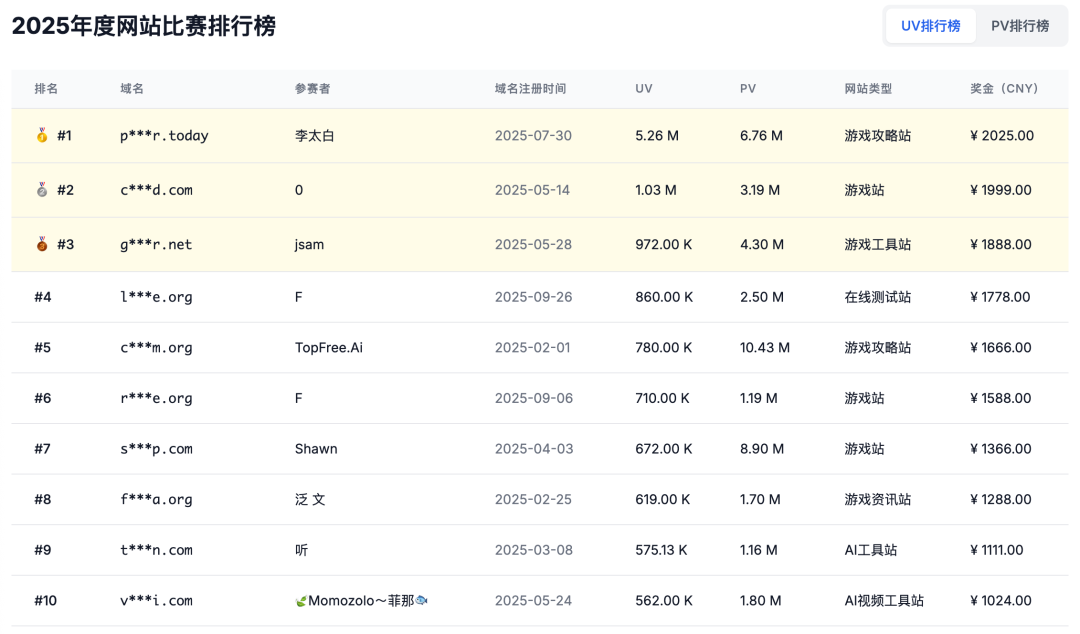Select the UV排行榜 tab

[x=930, y=25]
